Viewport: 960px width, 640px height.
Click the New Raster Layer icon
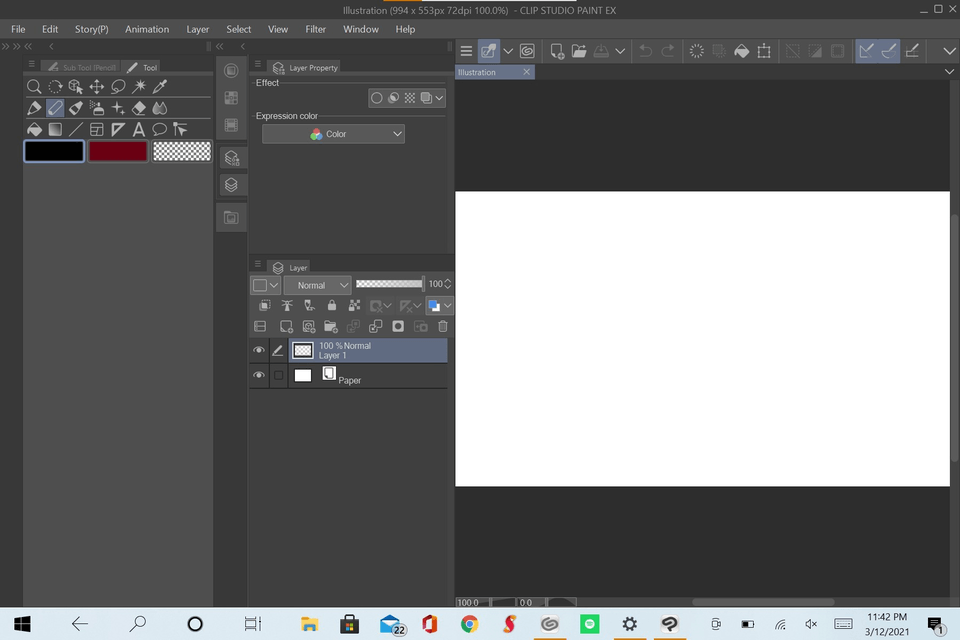pyautogui.click(x=286, y=326)
